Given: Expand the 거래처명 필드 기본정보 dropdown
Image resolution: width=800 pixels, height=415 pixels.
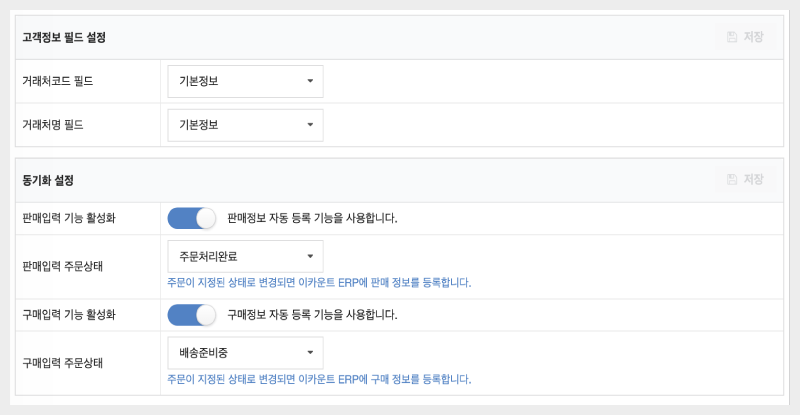Looking at the screenshot, I should pyautogui.click(x=245, y=125).
